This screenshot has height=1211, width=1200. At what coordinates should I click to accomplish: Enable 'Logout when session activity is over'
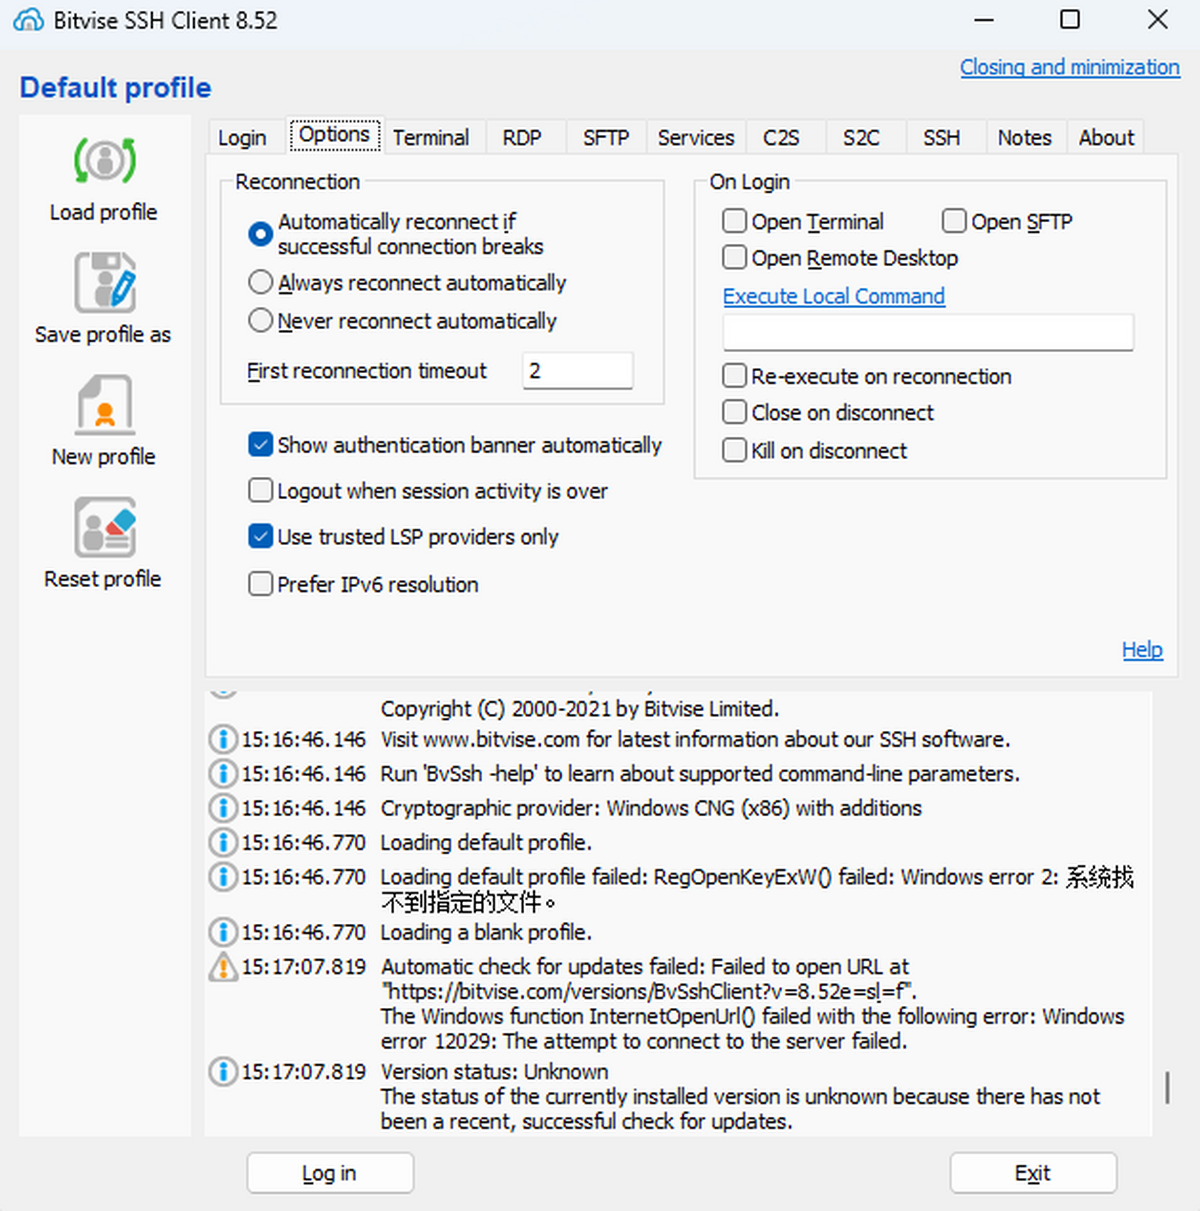click(x=260, y=491)
